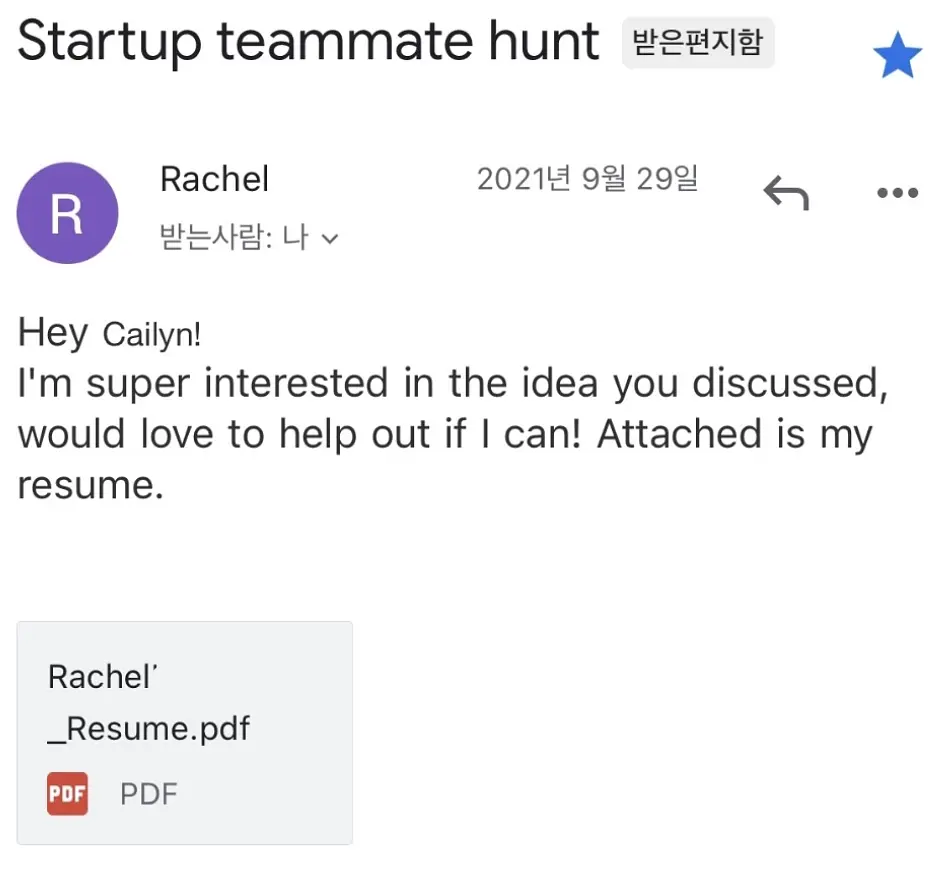
Task: Open the three-dot more options menu
Action: point(898,193)
